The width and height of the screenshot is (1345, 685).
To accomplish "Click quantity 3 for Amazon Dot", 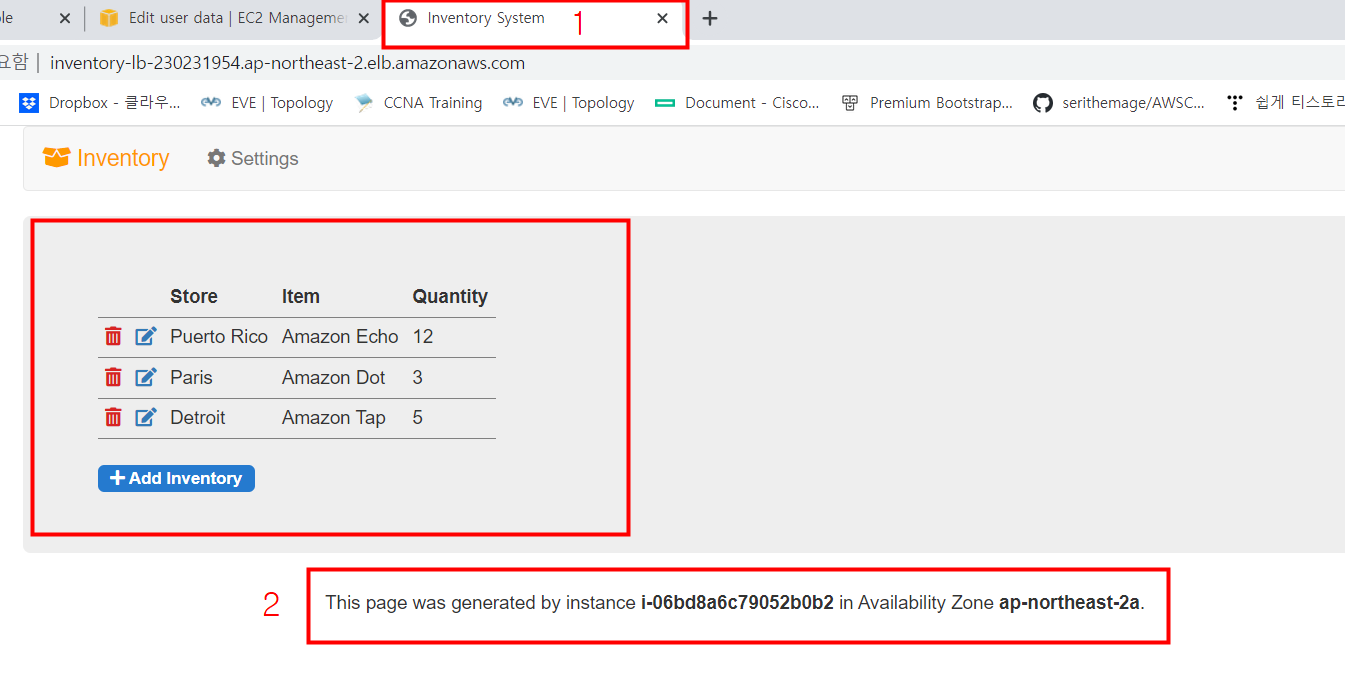I will coord(417,377).
